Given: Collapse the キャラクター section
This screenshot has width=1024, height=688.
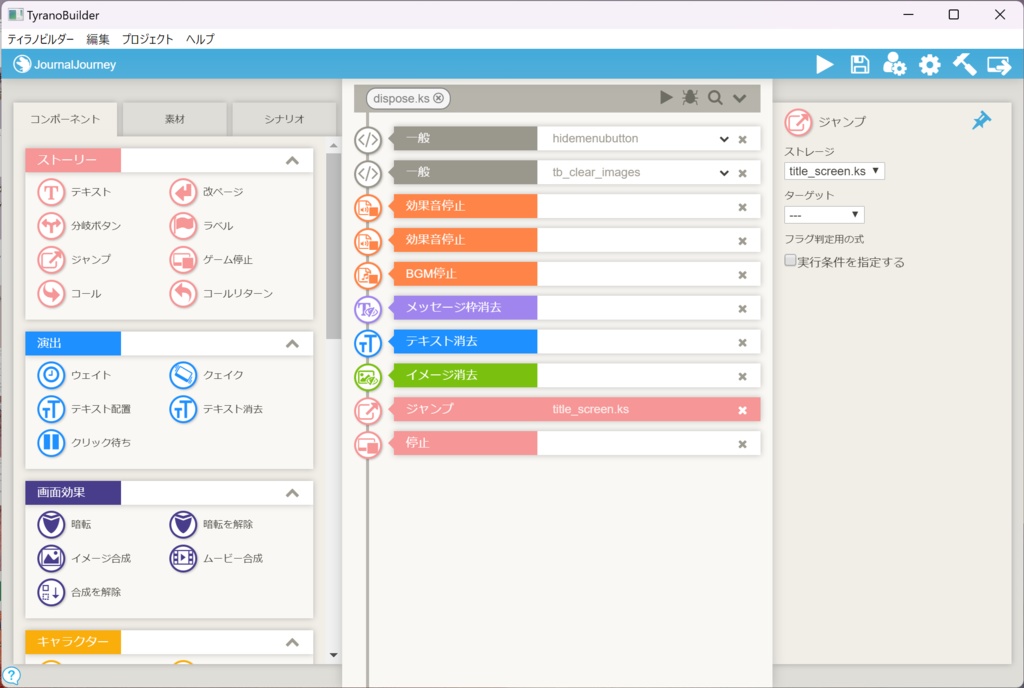Looking at the screenshot, I should pos(292,643).
